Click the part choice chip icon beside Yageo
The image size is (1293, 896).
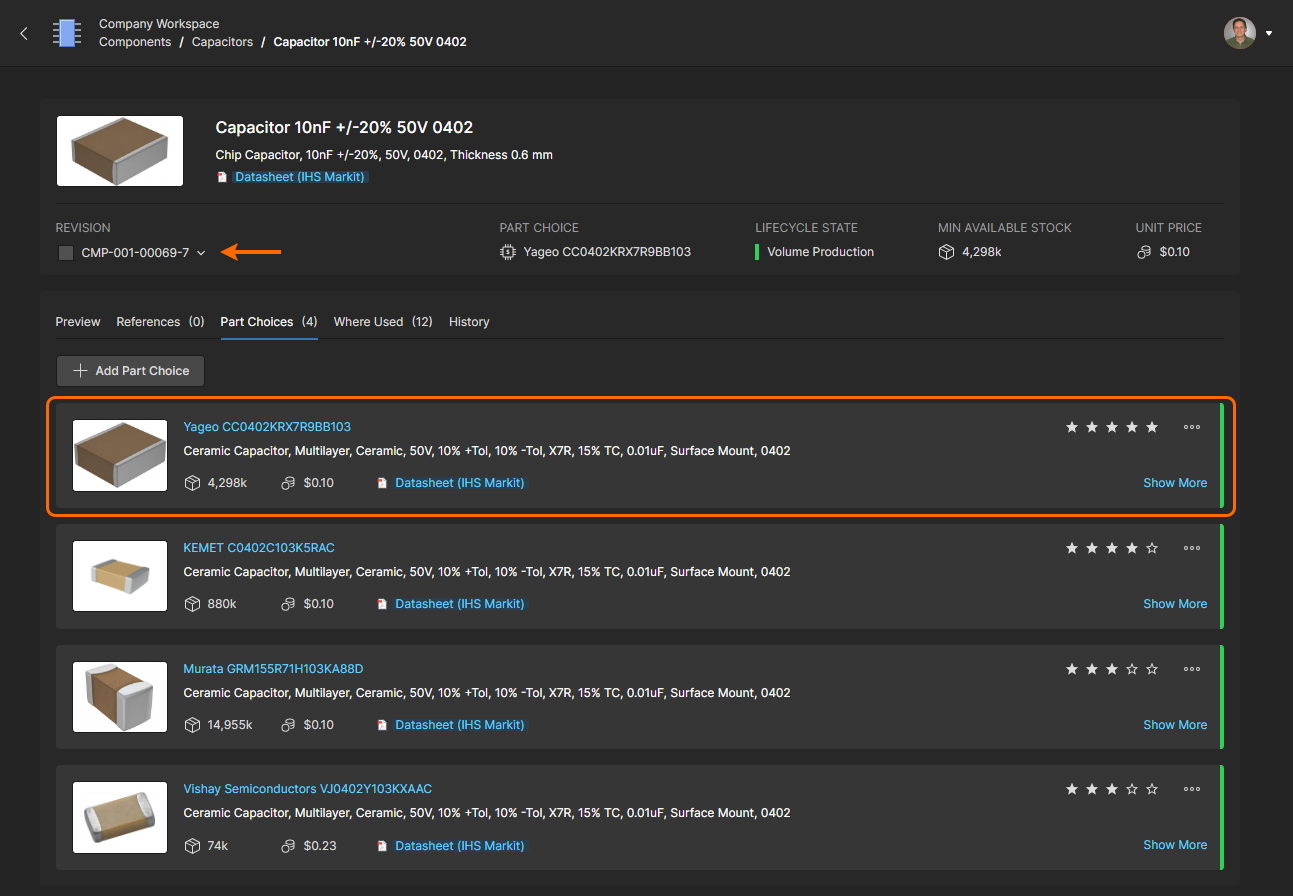[x=508, y=252]
